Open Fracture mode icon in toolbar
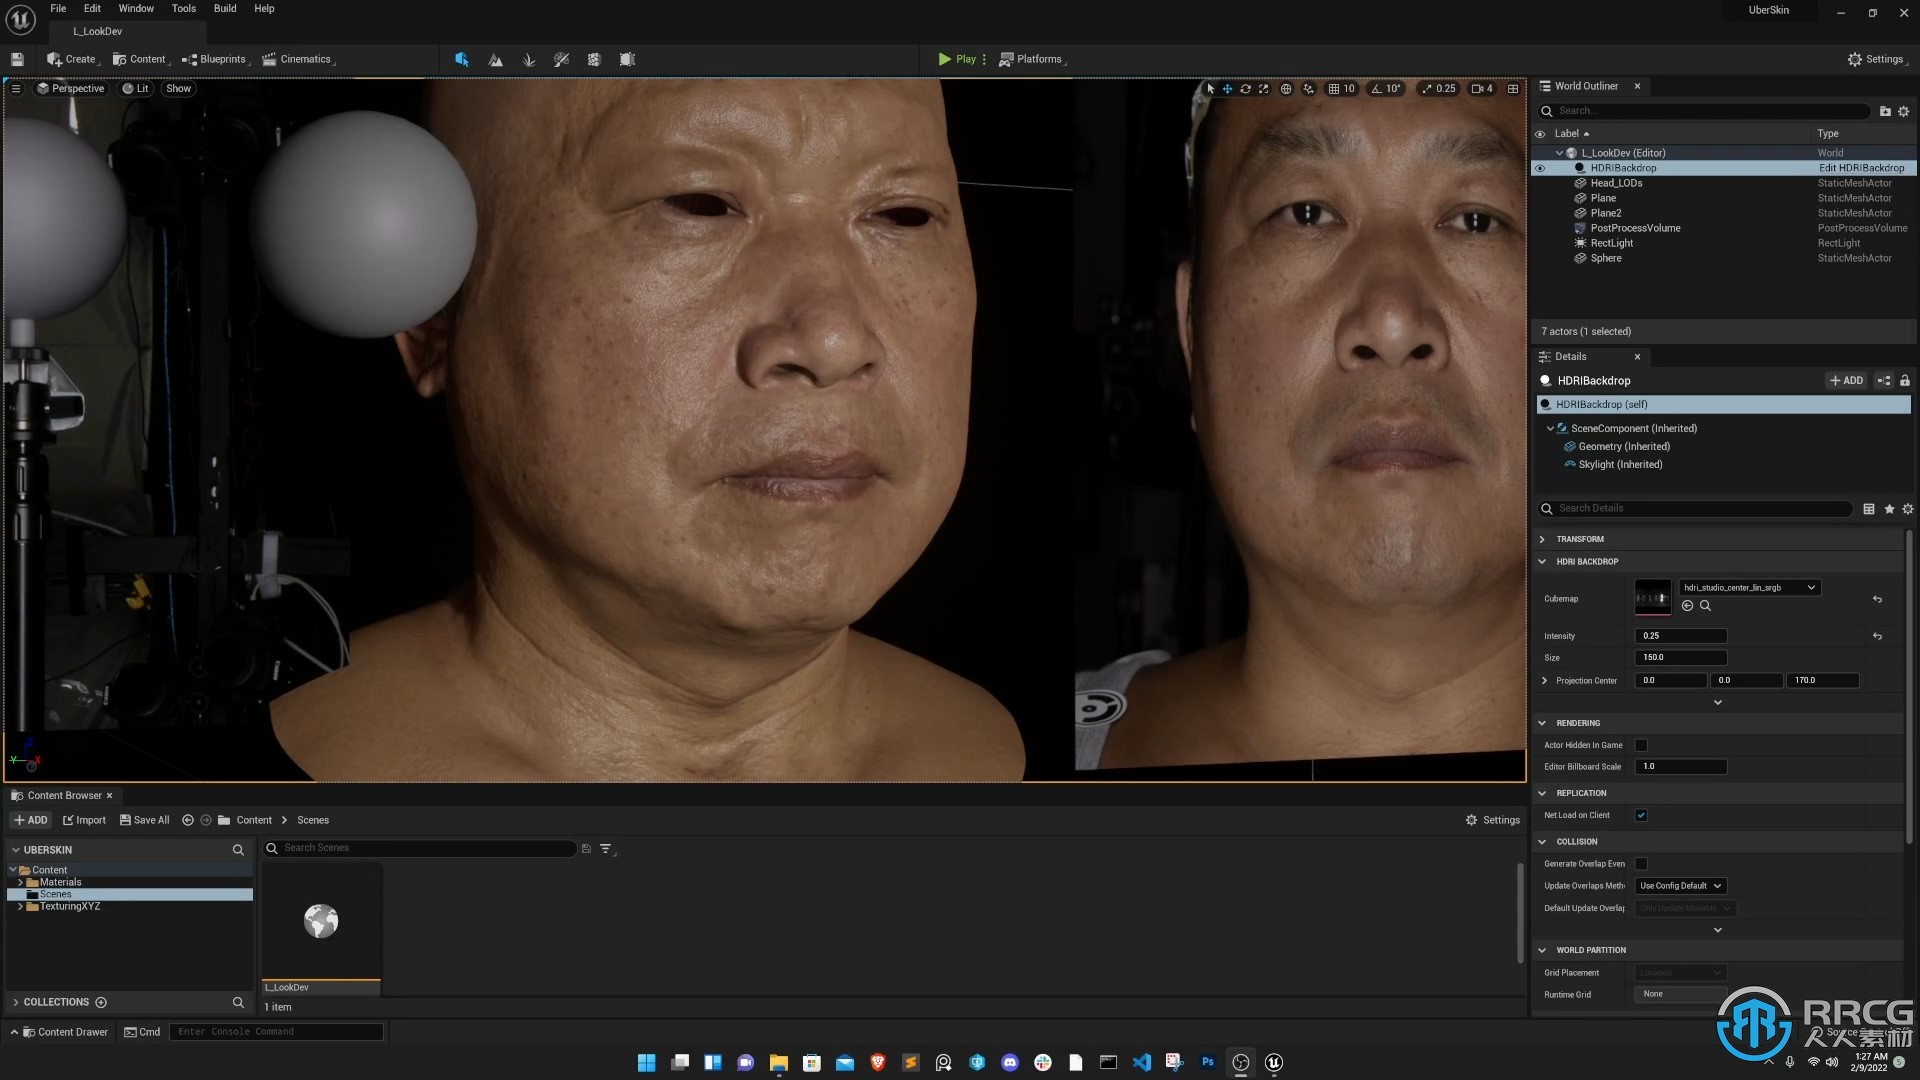The width and height of the screenshot is (1920, 1080). point(594,59)
